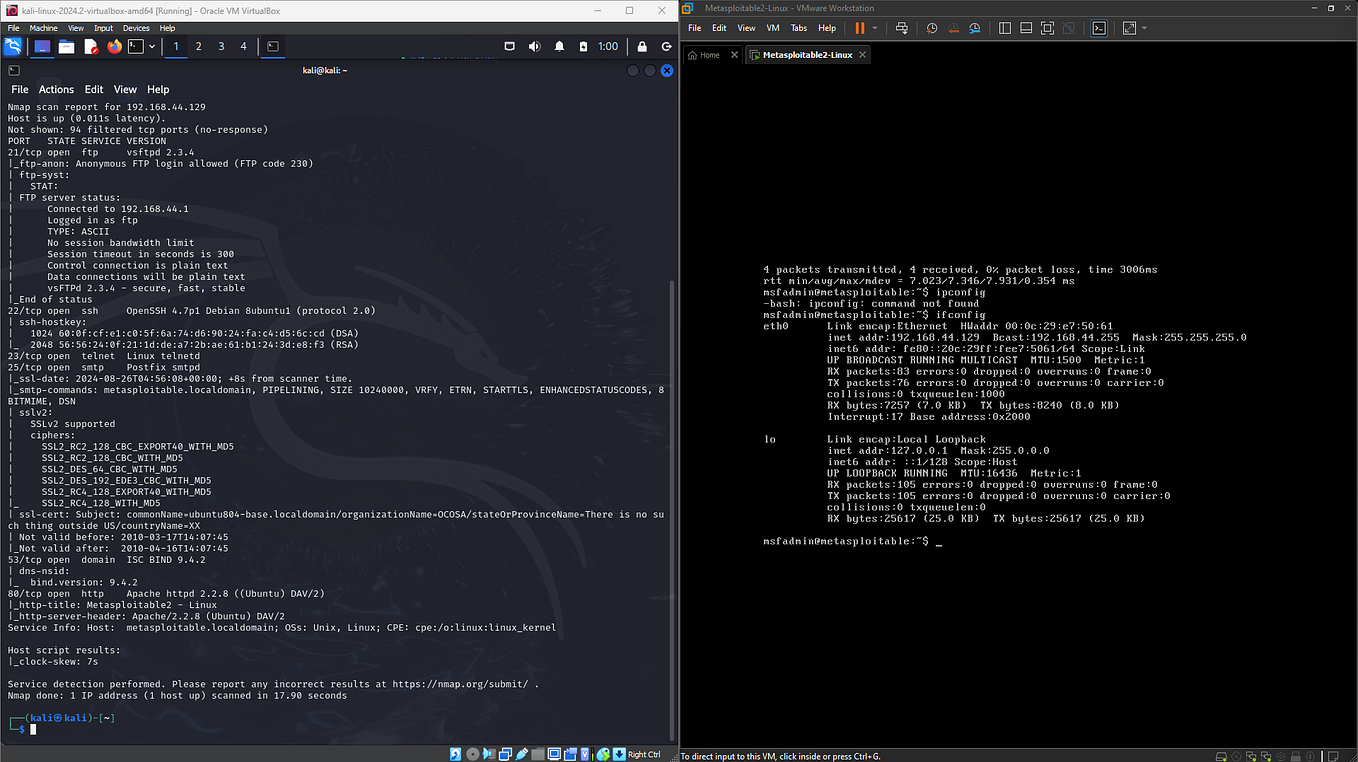The height and width of the screenshot is (762, 1358).
Task: Enter VMware full screen mode icon
Action: tap(1047, 28)
